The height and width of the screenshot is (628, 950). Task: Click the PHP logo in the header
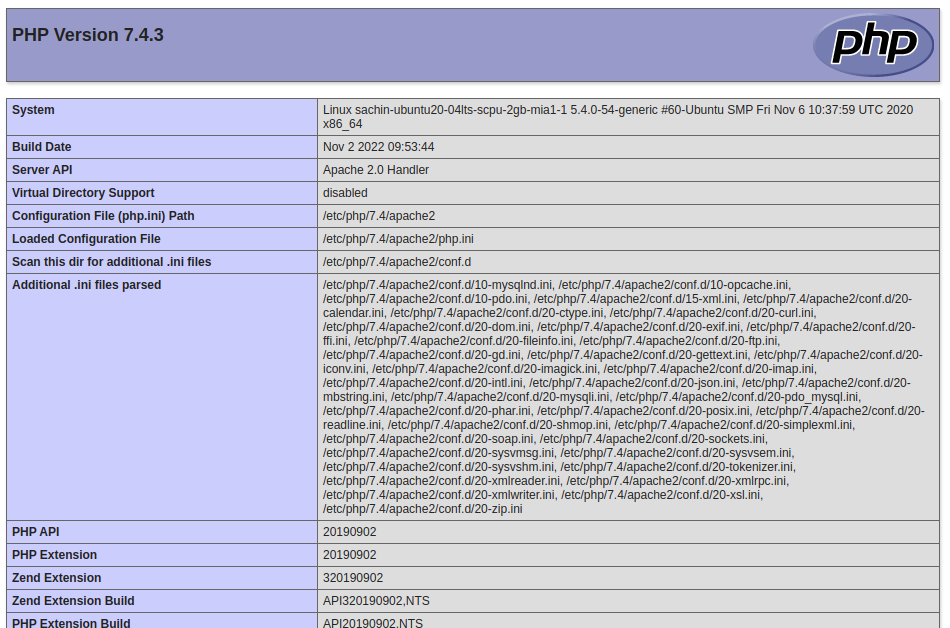873,45
